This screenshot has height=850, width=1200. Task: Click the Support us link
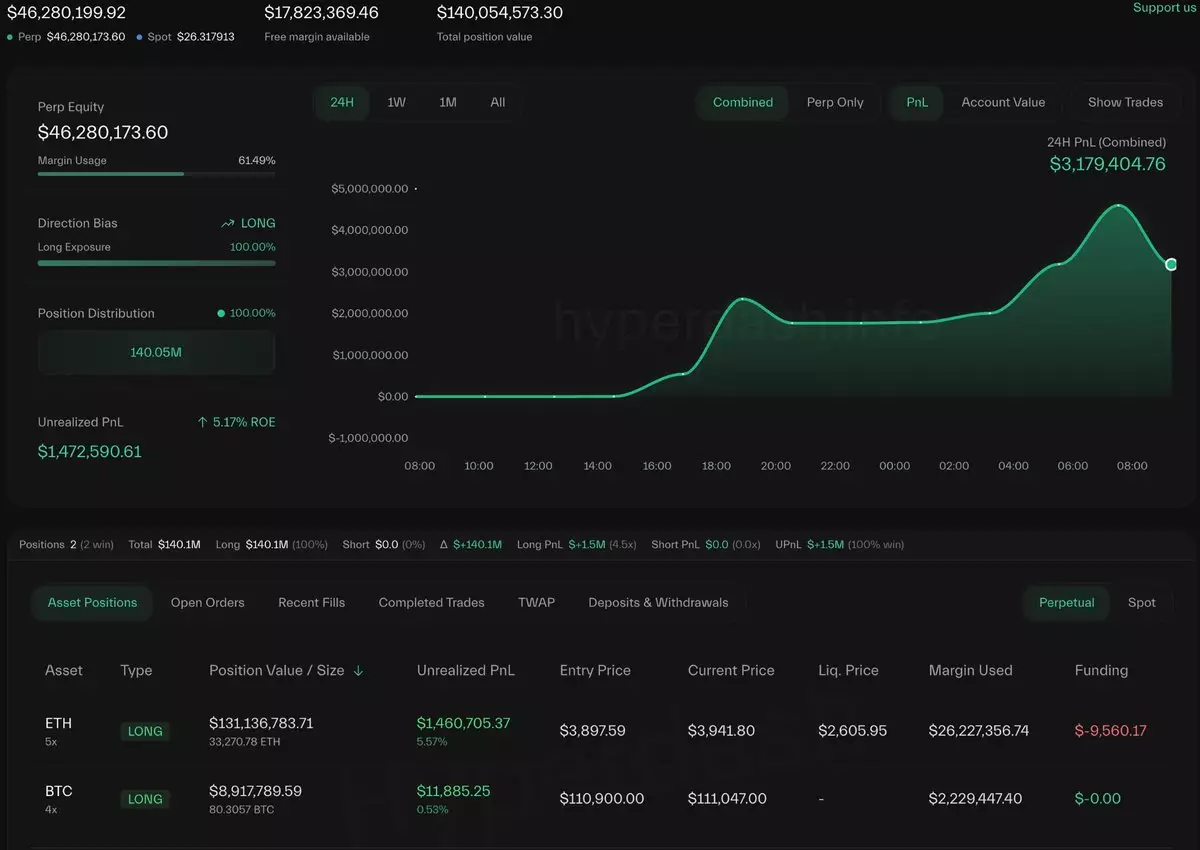1163,8
